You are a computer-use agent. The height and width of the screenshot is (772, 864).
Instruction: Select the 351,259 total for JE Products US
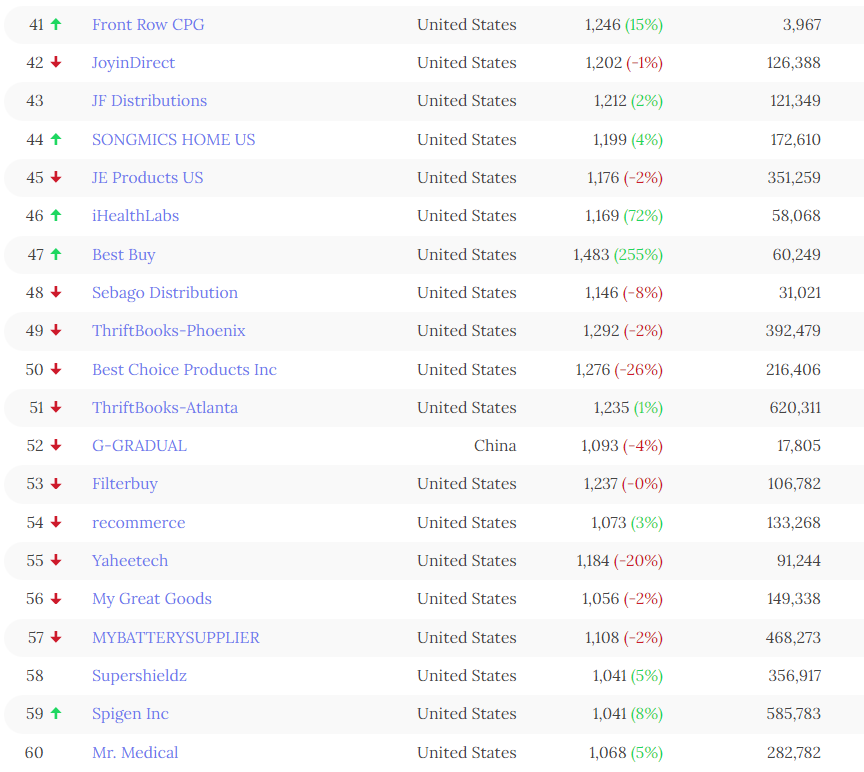tap(795, 177)
